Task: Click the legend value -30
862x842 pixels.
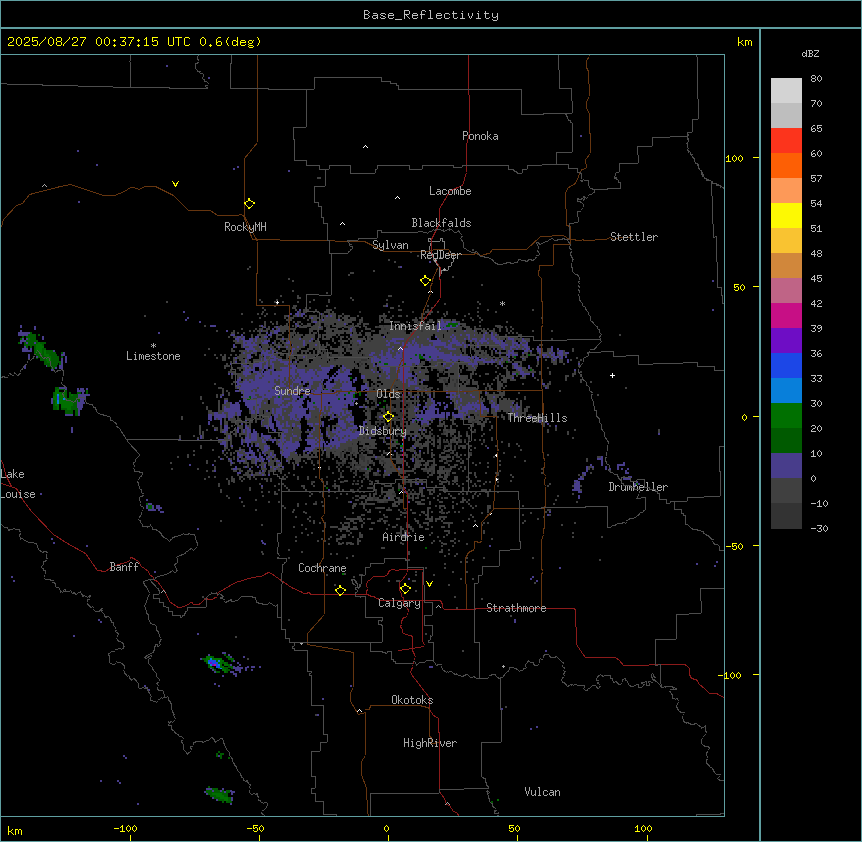Action: (x=819, y=528)
